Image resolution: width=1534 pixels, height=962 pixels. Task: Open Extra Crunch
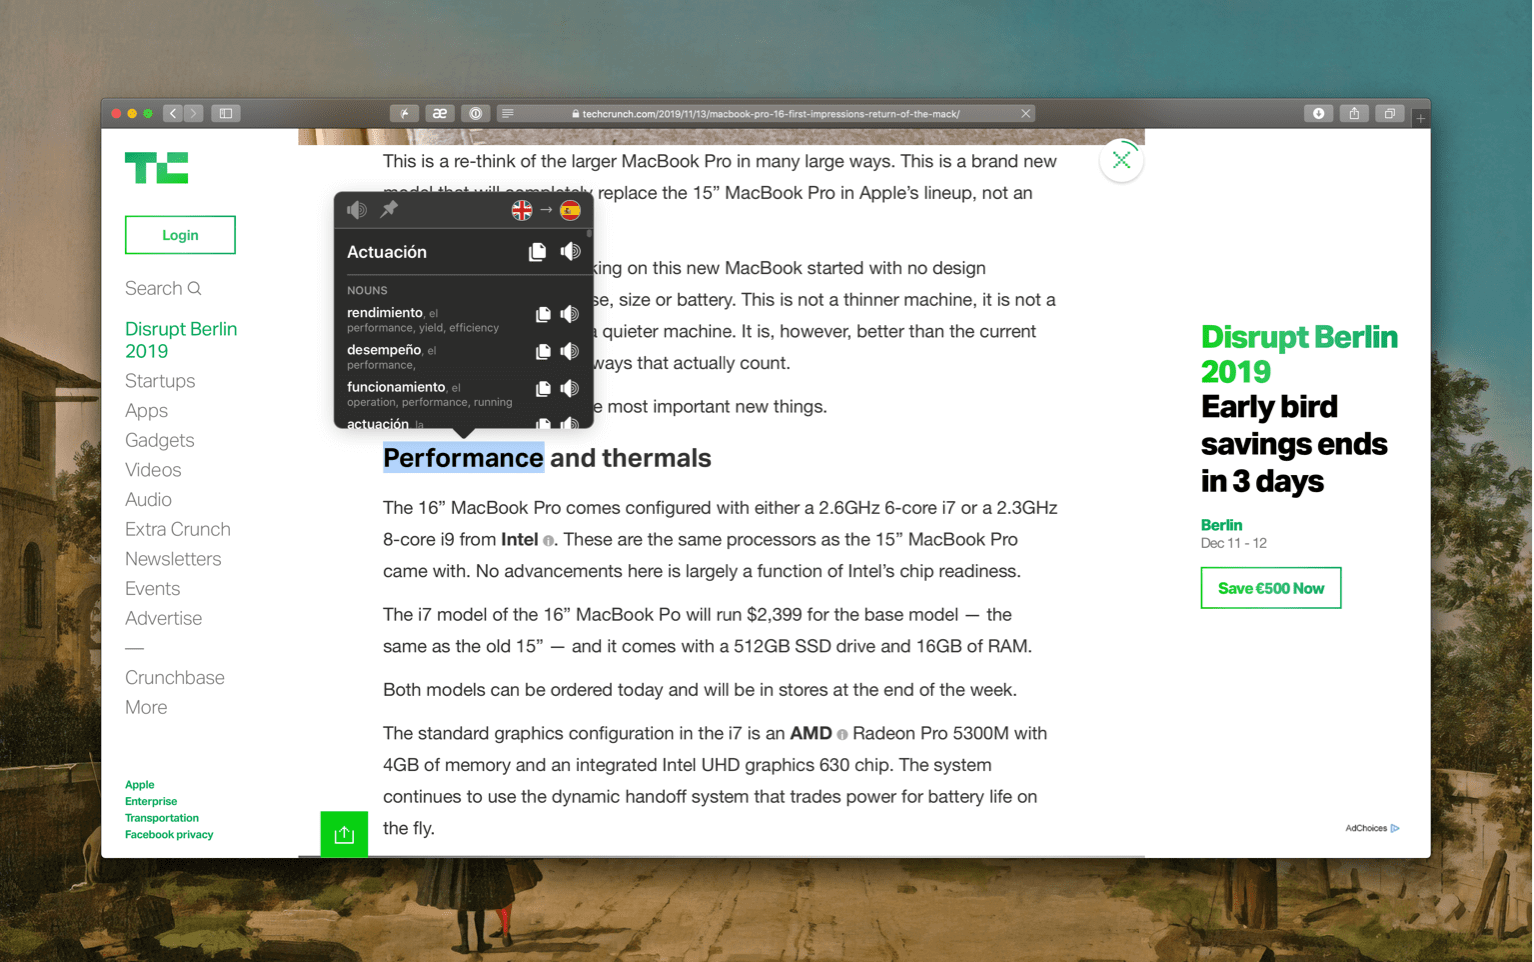click(x=178, y=529)
